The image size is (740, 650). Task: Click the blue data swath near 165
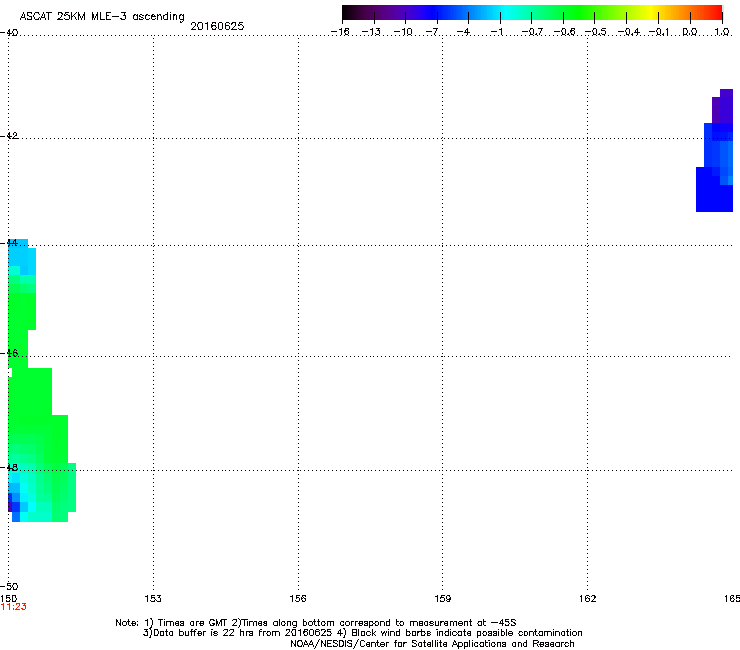715,168
